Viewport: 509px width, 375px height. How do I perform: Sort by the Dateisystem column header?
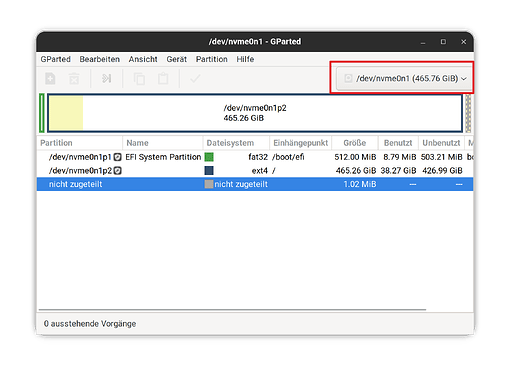(236, 143)
